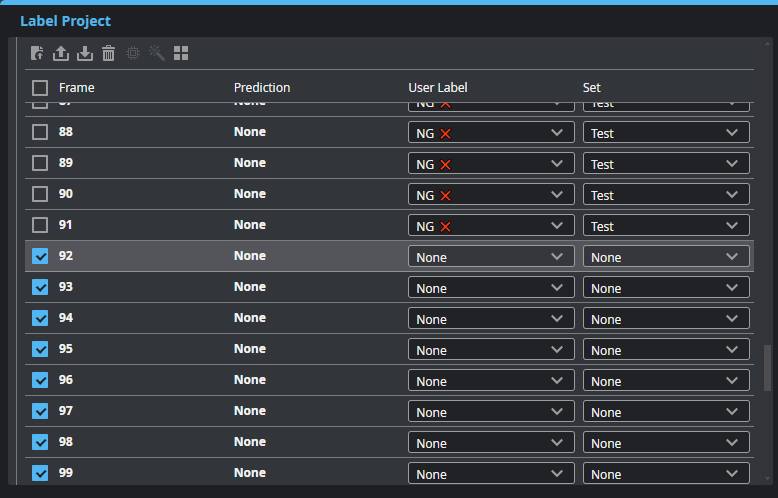Image resolution: width=778 pixels, height=498 pixels.
Task: Click the import file icon in toolbar
Action: click(37, 53)
